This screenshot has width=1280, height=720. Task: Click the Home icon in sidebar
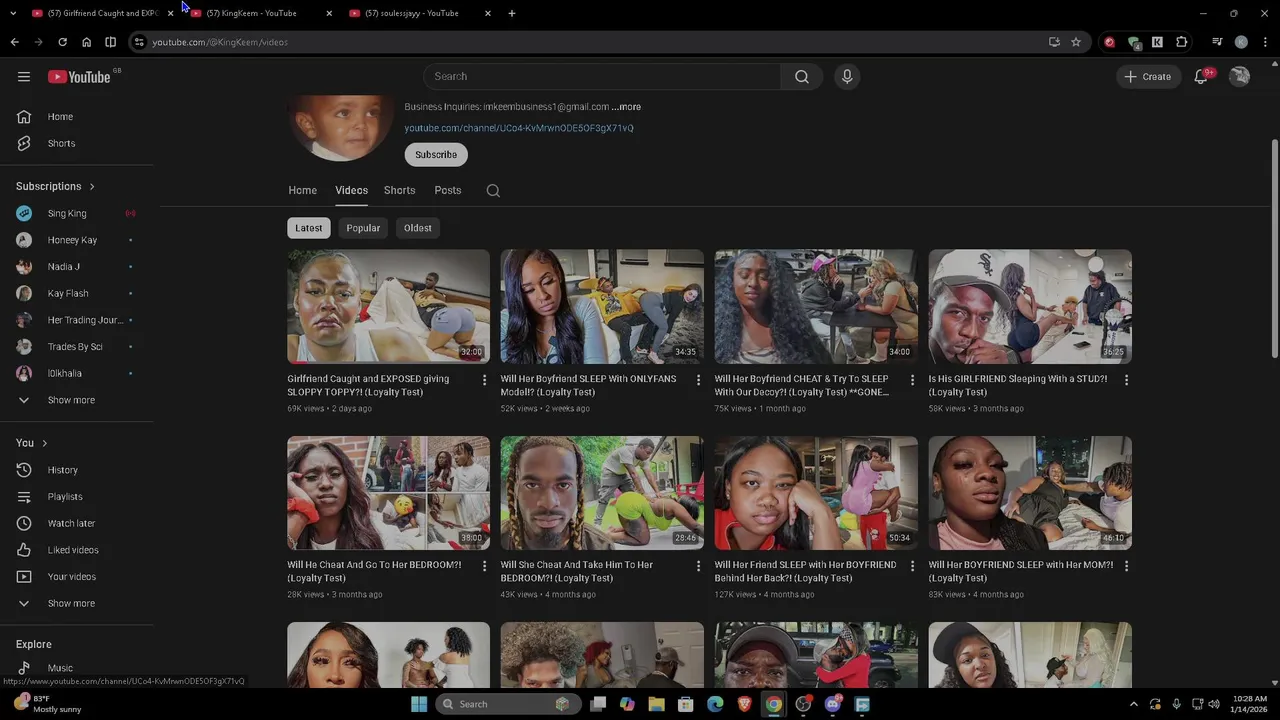(x=24, y=117)
